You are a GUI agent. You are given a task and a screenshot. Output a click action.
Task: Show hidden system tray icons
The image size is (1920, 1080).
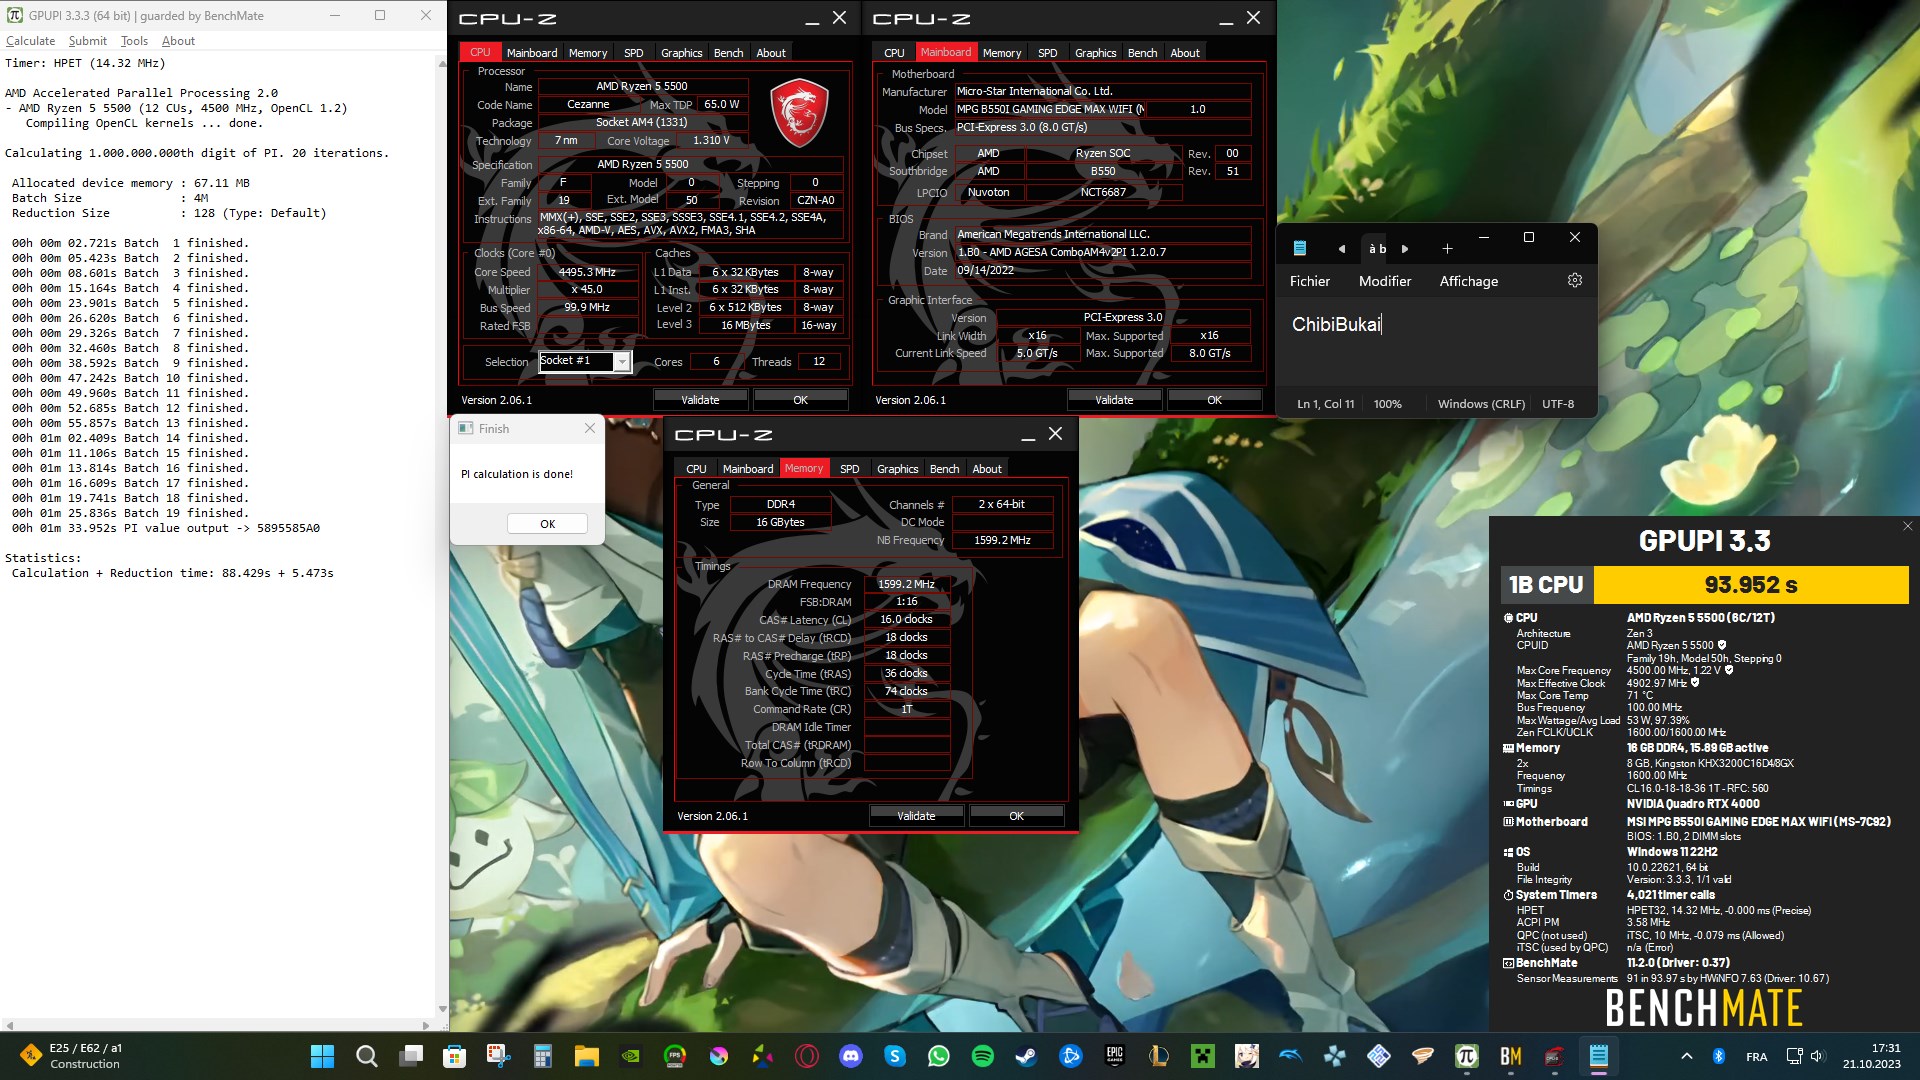1686,1056
